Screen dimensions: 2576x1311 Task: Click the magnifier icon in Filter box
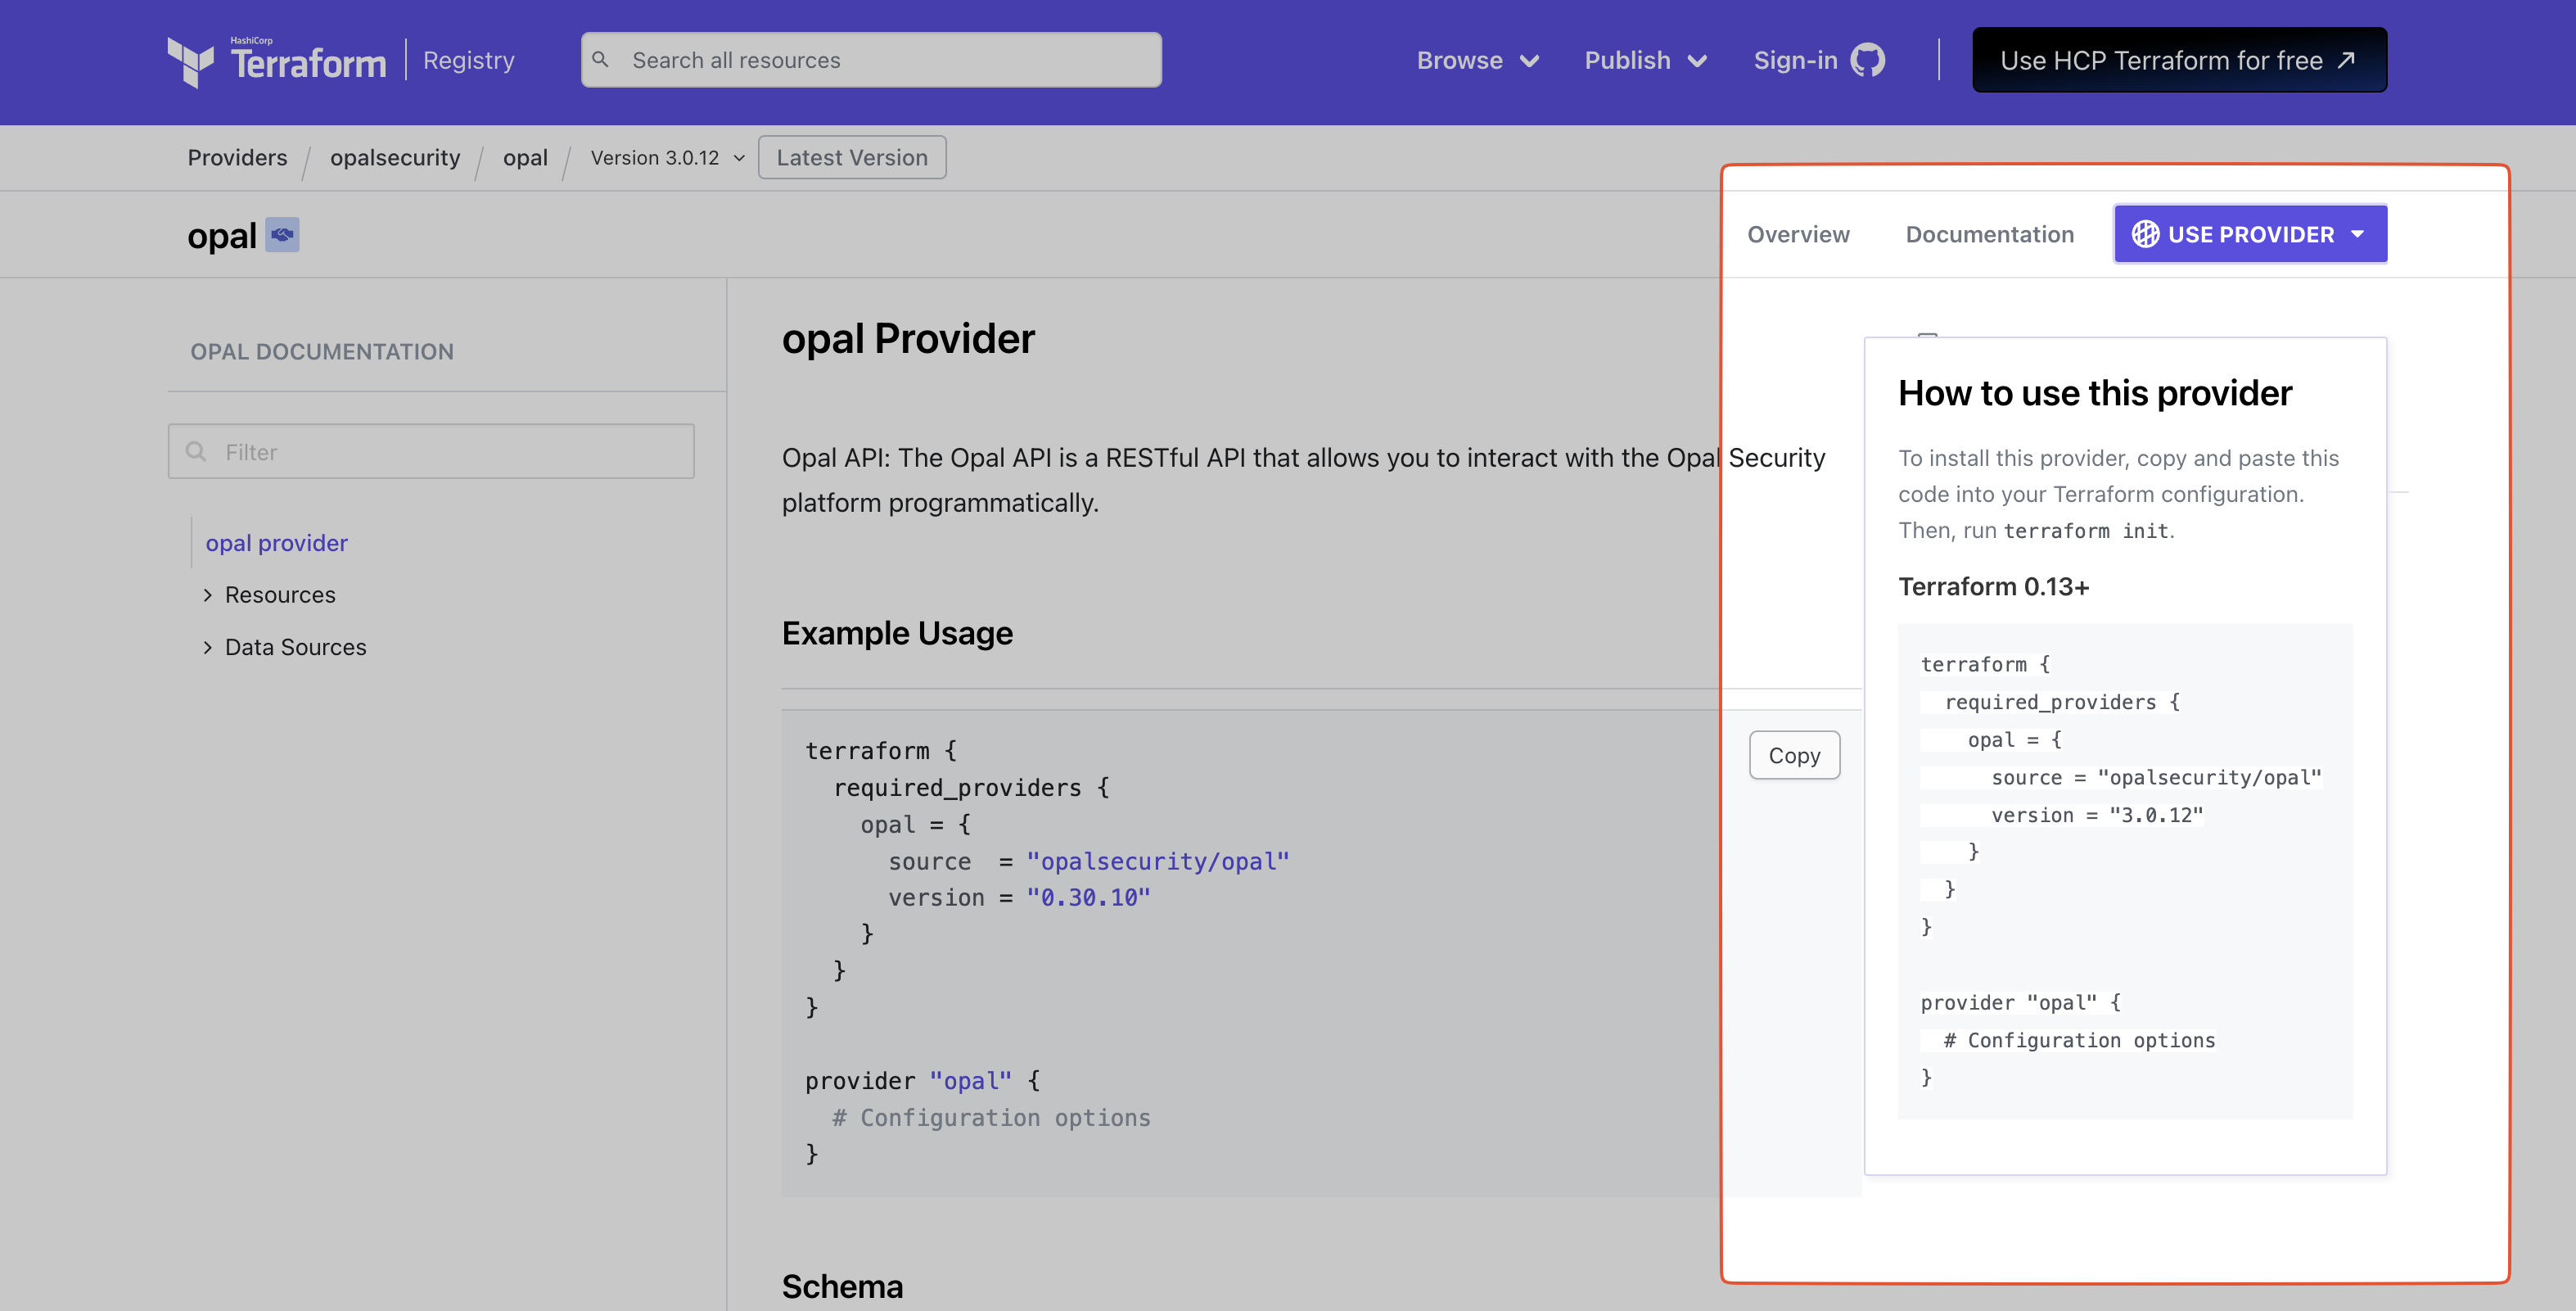click(x=197, y=452)
